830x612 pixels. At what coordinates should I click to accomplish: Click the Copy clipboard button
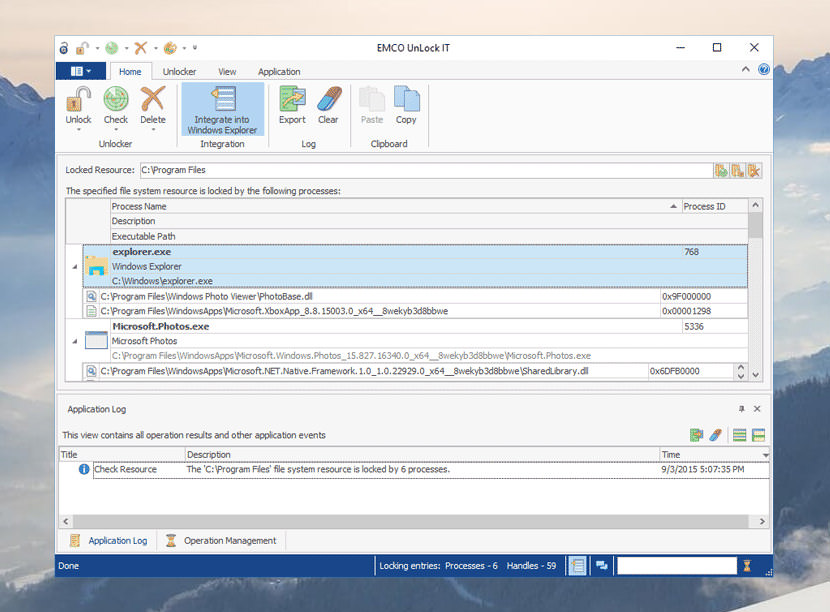point(406,105)
